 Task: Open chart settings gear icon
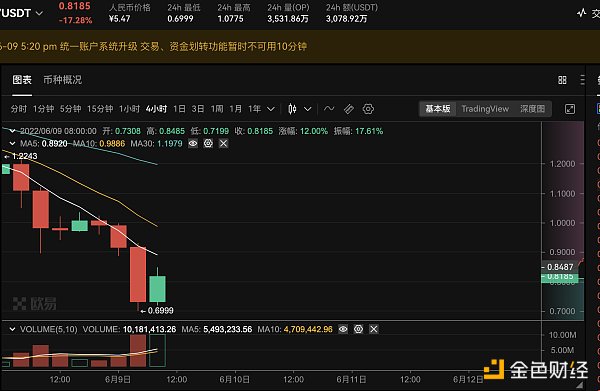(368, 109)
